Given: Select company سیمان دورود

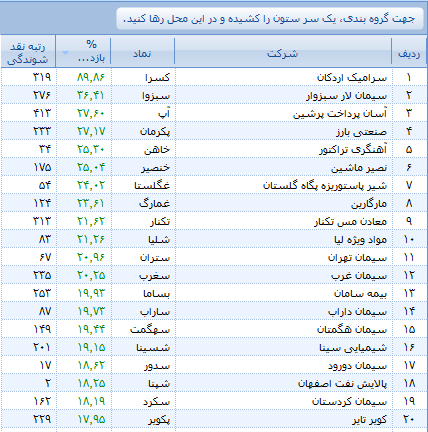Looking at the screenshot, I should 358,366.
